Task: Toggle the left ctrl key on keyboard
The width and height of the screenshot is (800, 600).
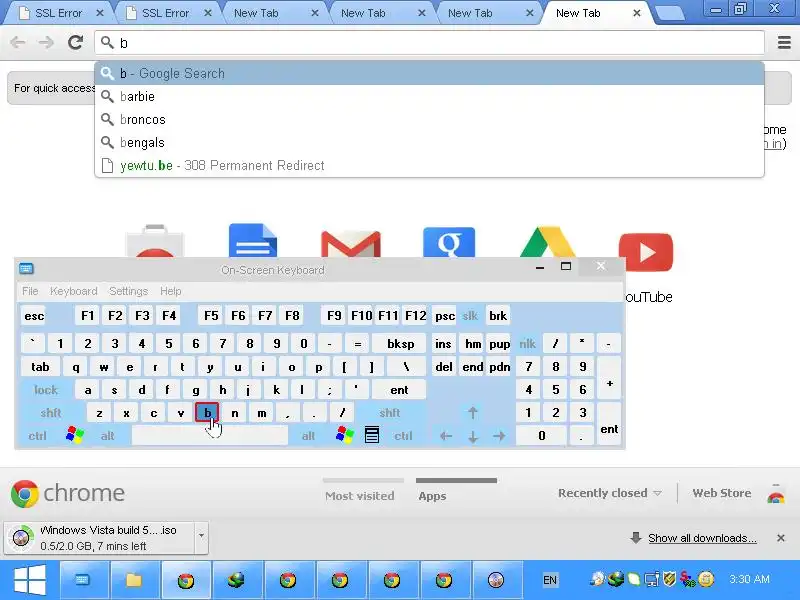Action: (37, 436)
